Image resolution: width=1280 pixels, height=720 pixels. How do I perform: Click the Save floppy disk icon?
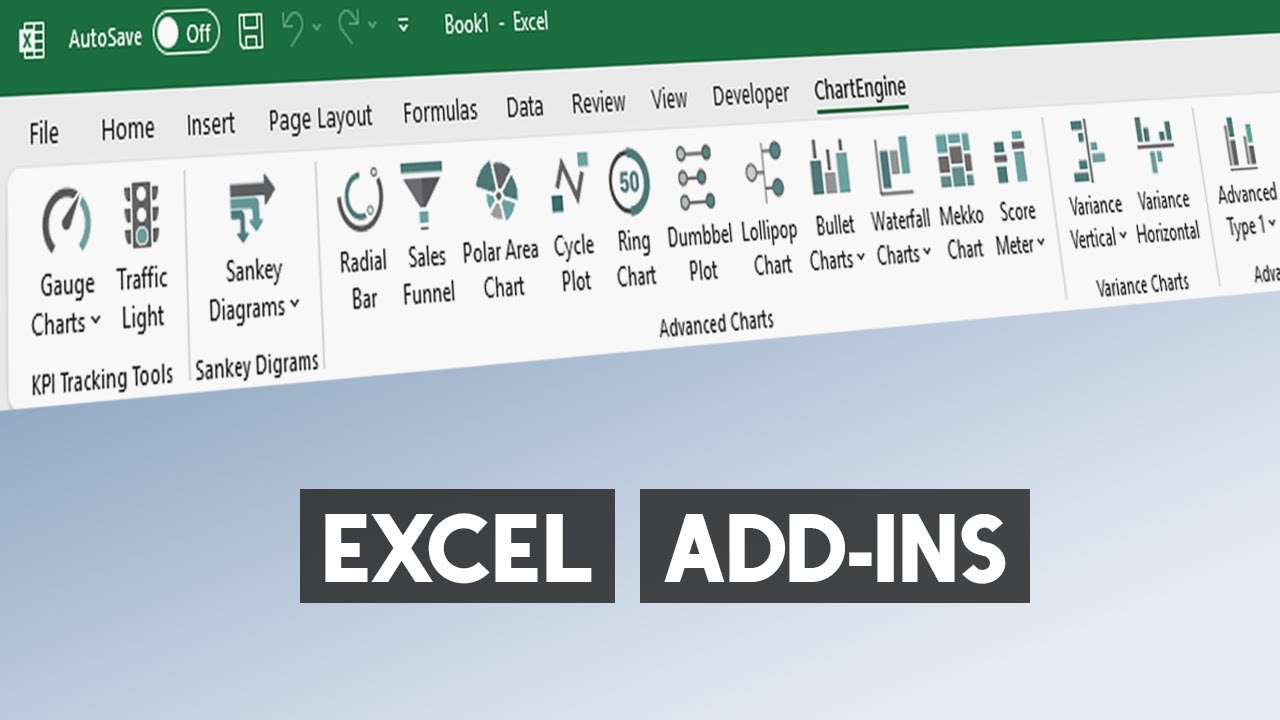[x=251, y=31]
